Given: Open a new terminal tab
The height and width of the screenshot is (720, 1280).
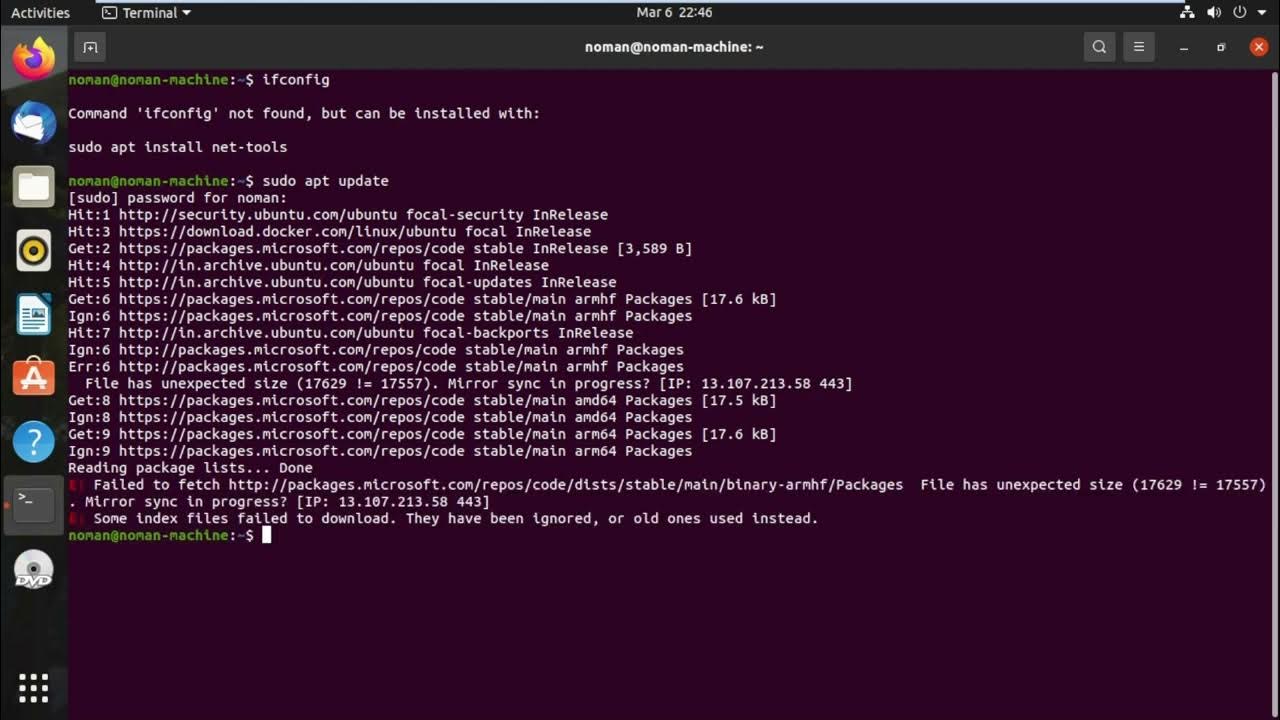Looking at the screenshot, I should pos(90,47).
